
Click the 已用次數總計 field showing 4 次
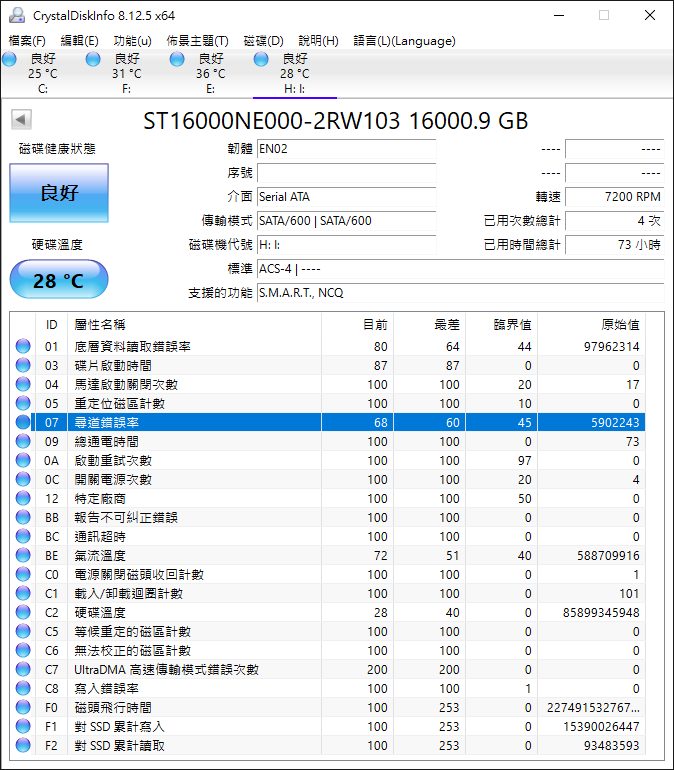615,221
